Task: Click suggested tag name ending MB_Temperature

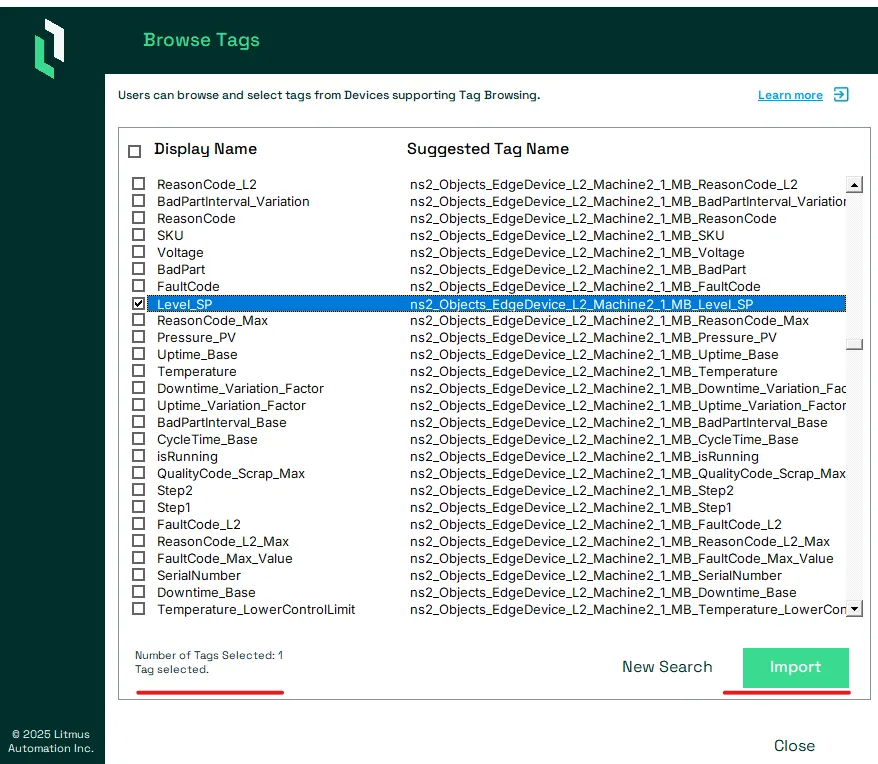Action: point(594,371)
